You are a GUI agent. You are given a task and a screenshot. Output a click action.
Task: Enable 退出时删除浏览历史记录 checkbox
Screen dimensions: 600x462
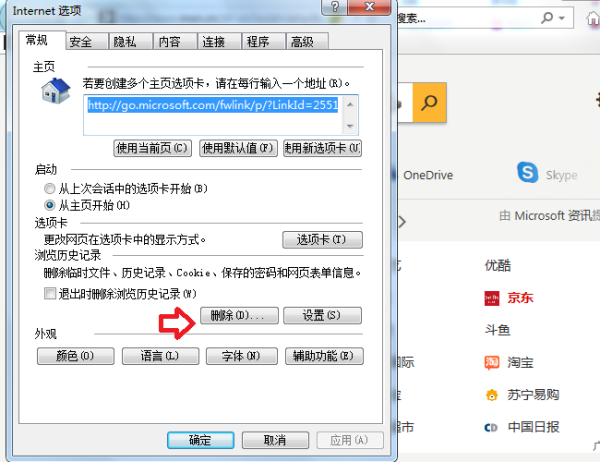click(x=50, y=294)
